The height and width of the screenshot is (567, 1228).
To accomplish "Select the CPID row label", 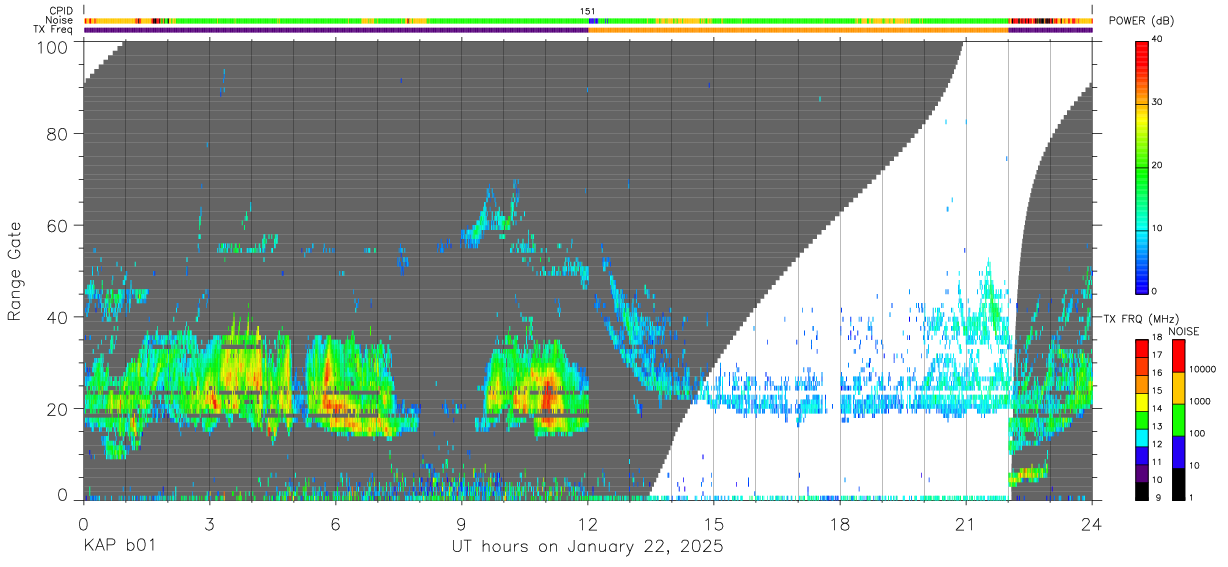I will (x=59, y=10).
